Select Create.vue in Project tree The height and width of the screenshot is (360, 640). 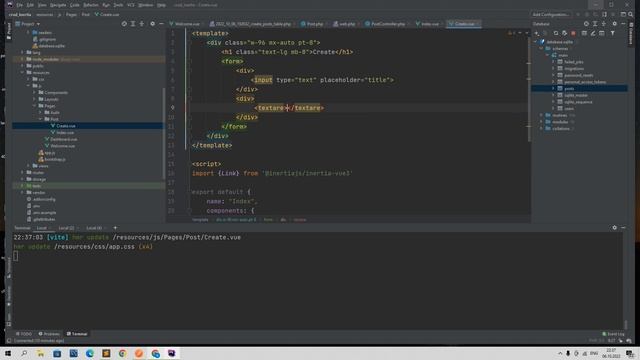tap(65, 126)
